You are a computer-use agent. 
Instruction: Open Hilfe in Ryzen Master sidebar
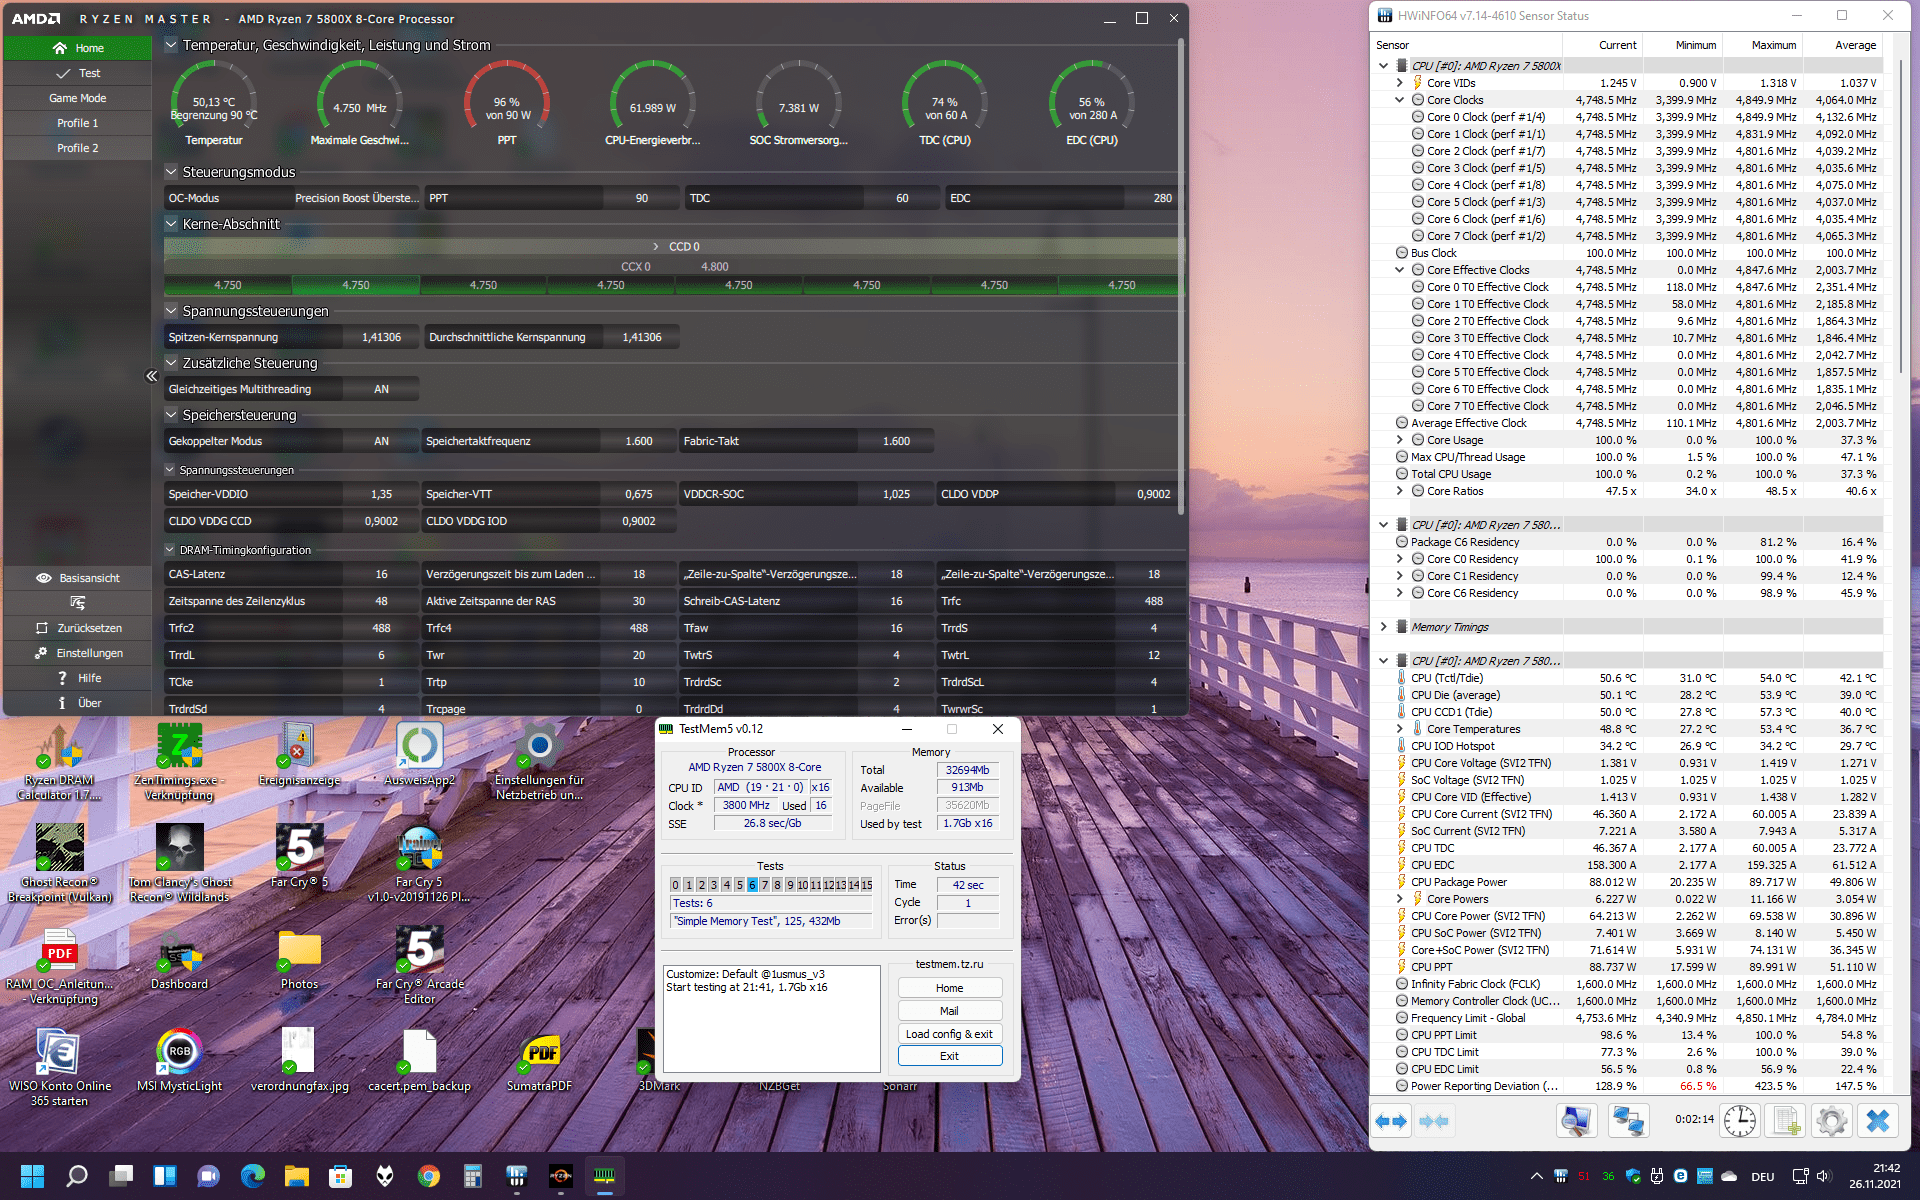point(78,678)
